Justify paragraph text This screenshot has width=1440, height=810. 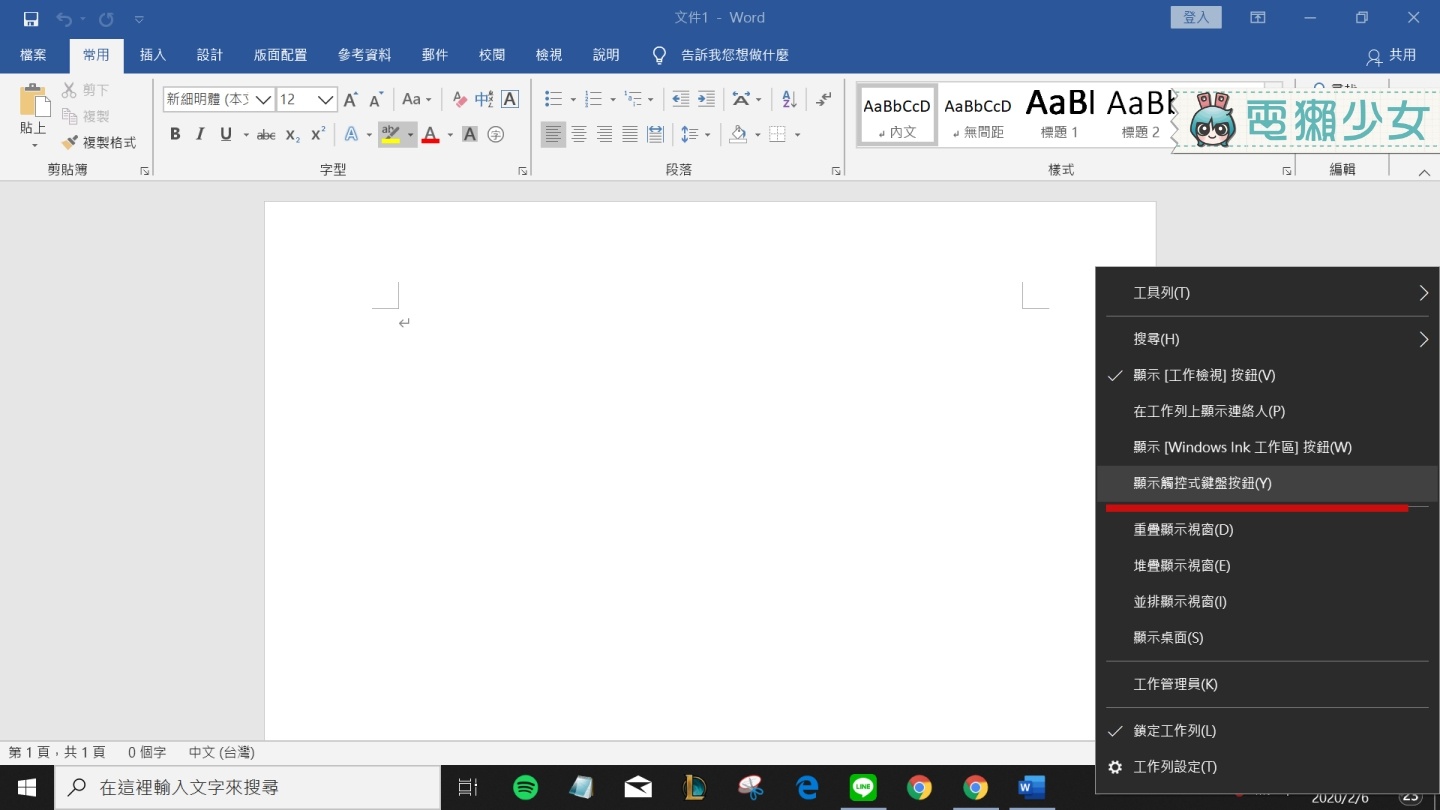pyautogui.click(x=629, y=134)
